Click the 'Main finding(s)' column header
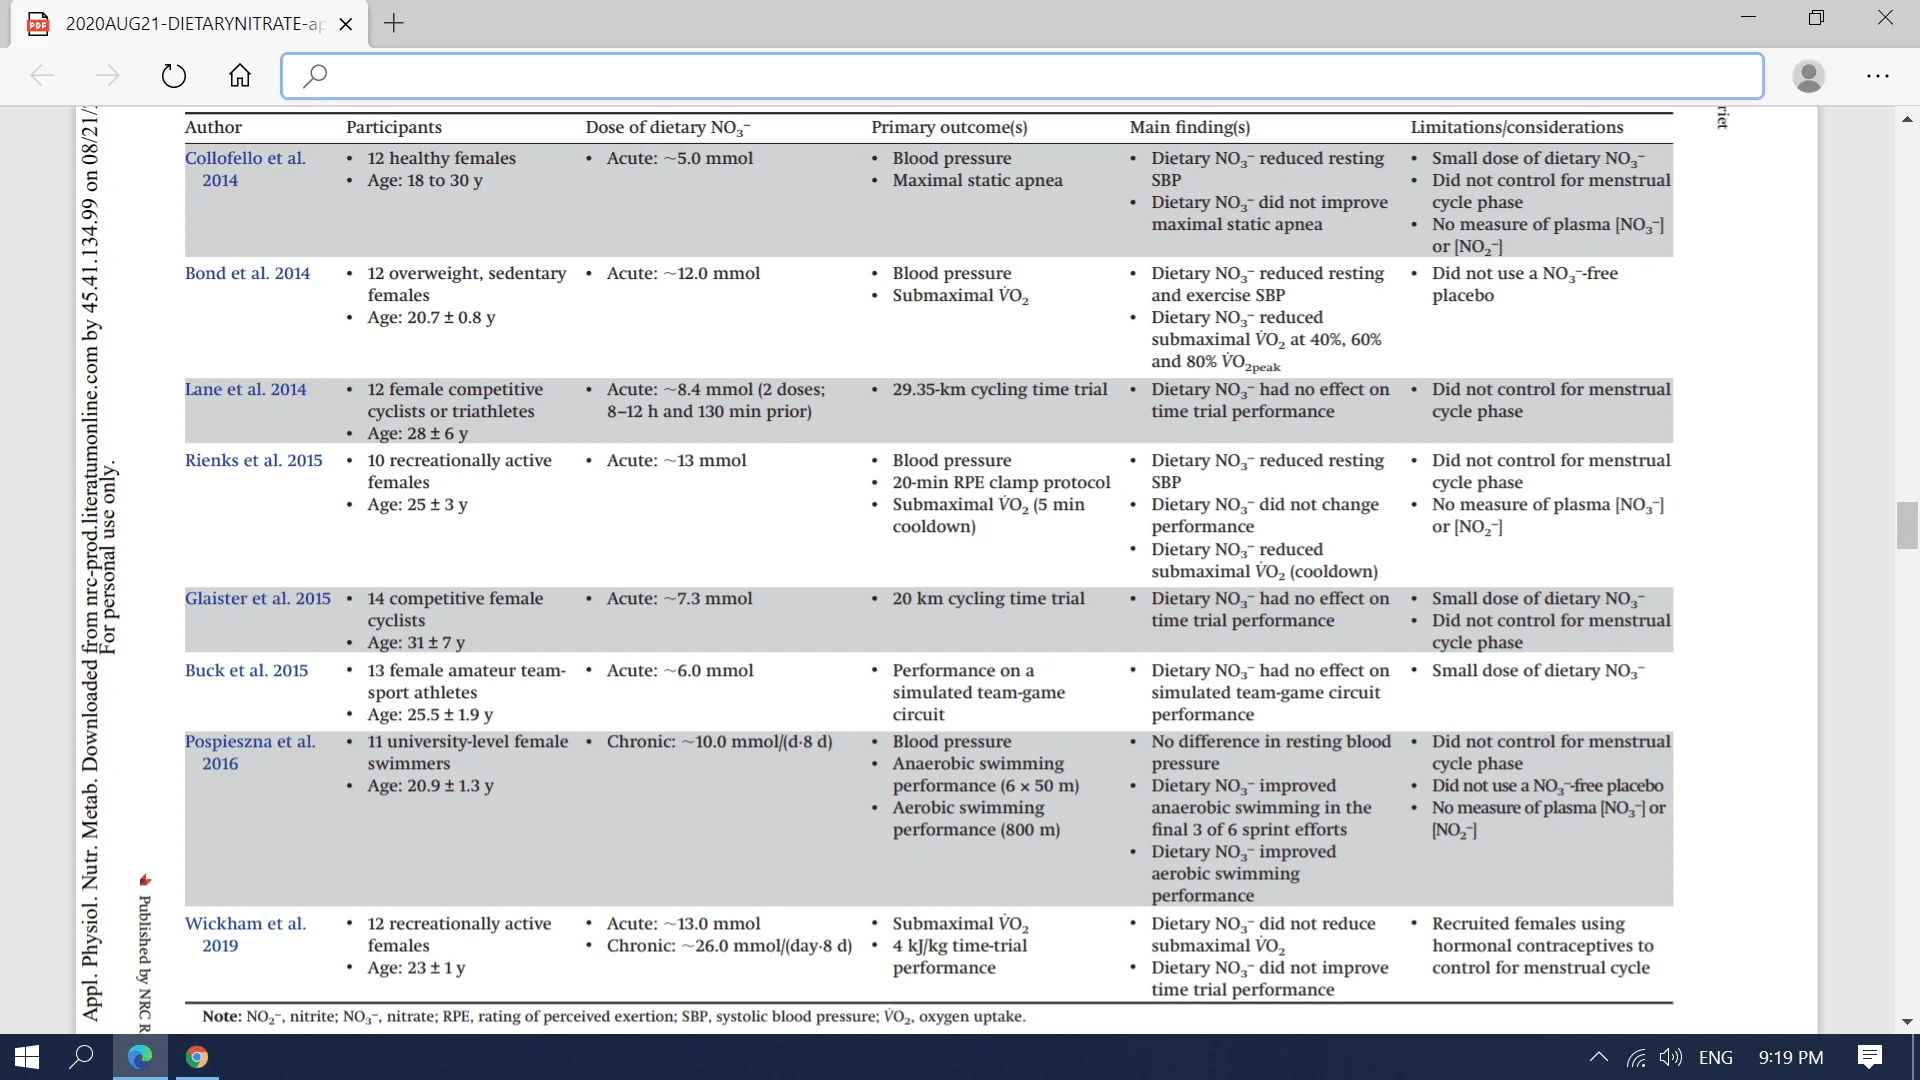The height and width of the screenshot is (1080, 1920). coord(1190,127)
